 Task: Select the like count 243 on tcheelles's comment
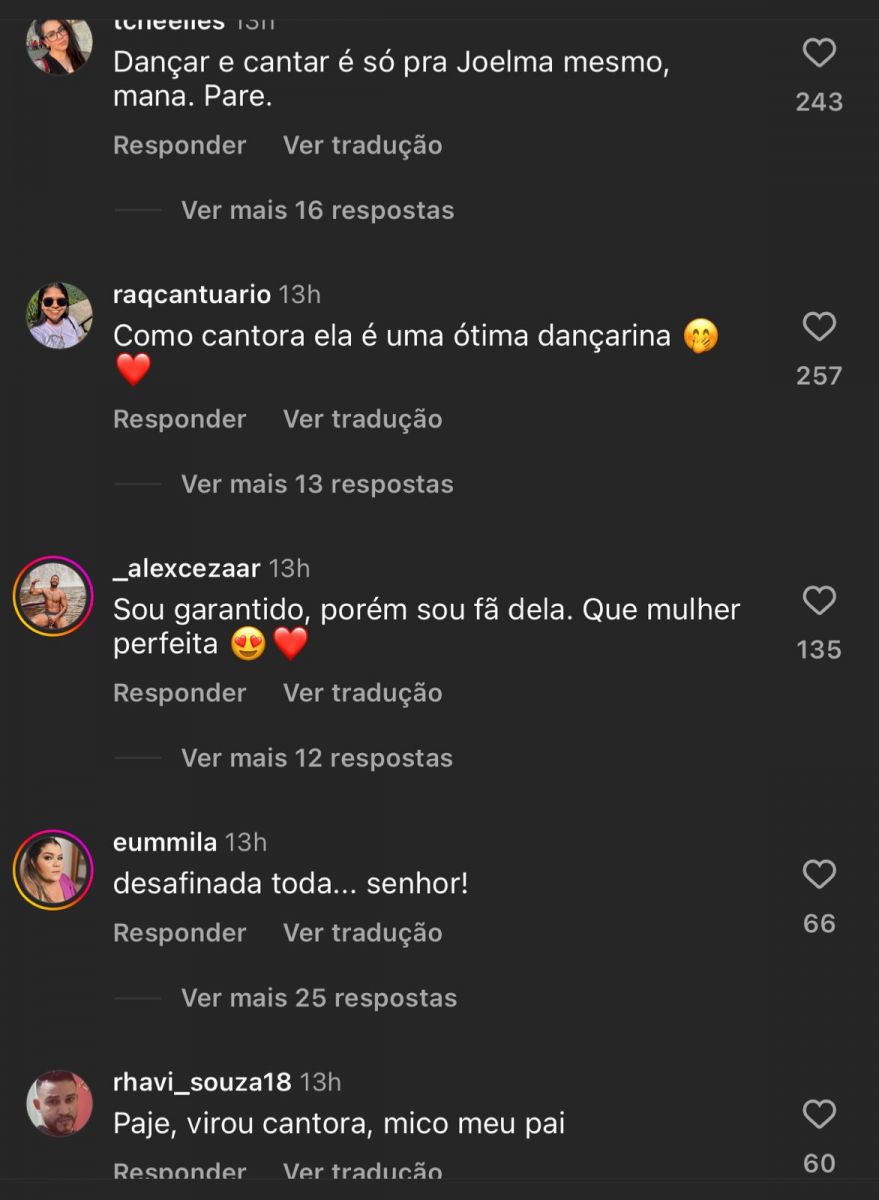(819, 101)
